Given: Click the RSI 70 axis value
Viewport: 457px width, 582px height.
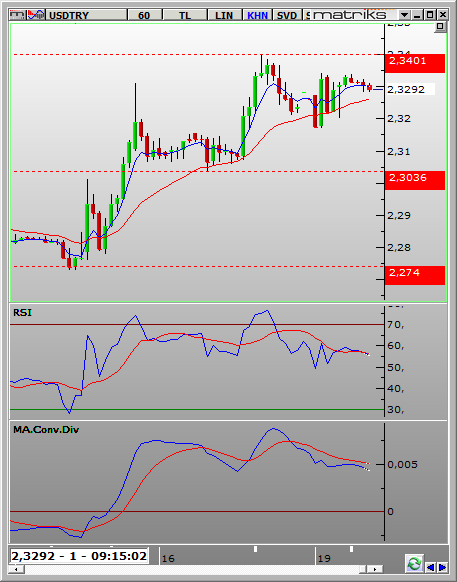Looking at the screenshot, I should coord(396,325).
